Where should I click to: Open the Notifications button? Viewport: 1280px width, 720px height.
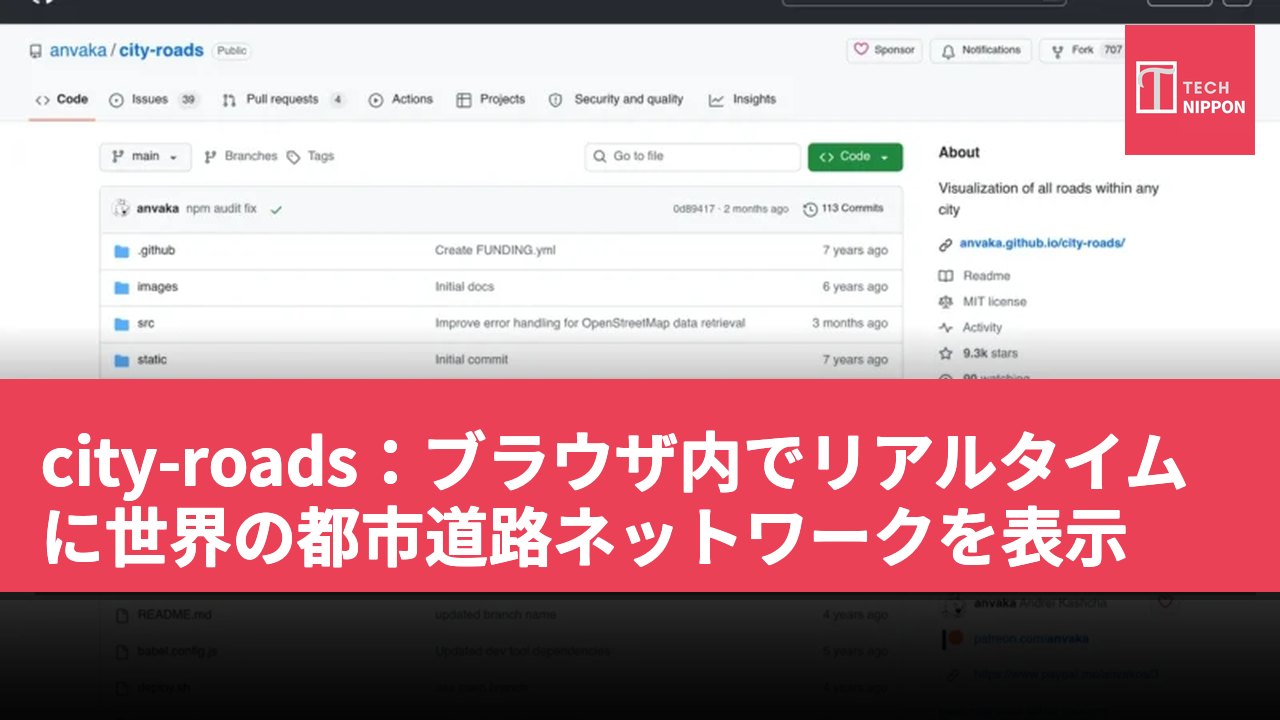981,50
